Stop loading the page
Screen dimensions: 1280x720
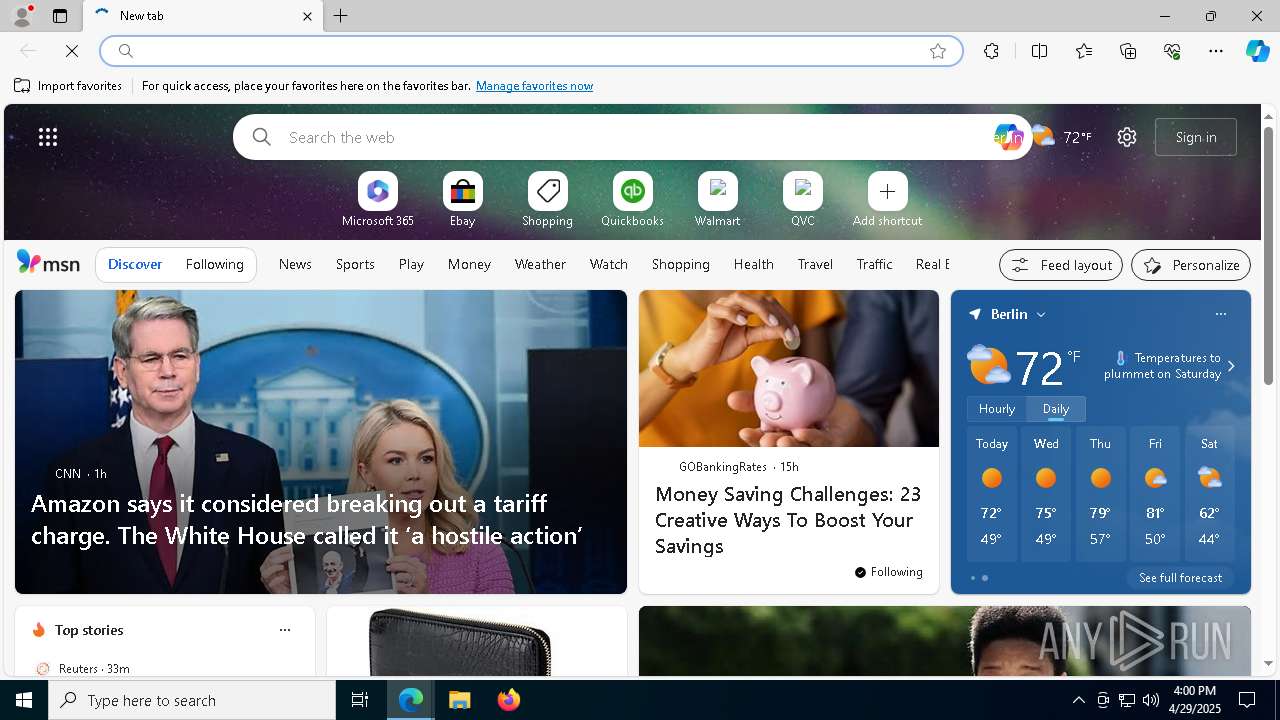tap(72, 51)
